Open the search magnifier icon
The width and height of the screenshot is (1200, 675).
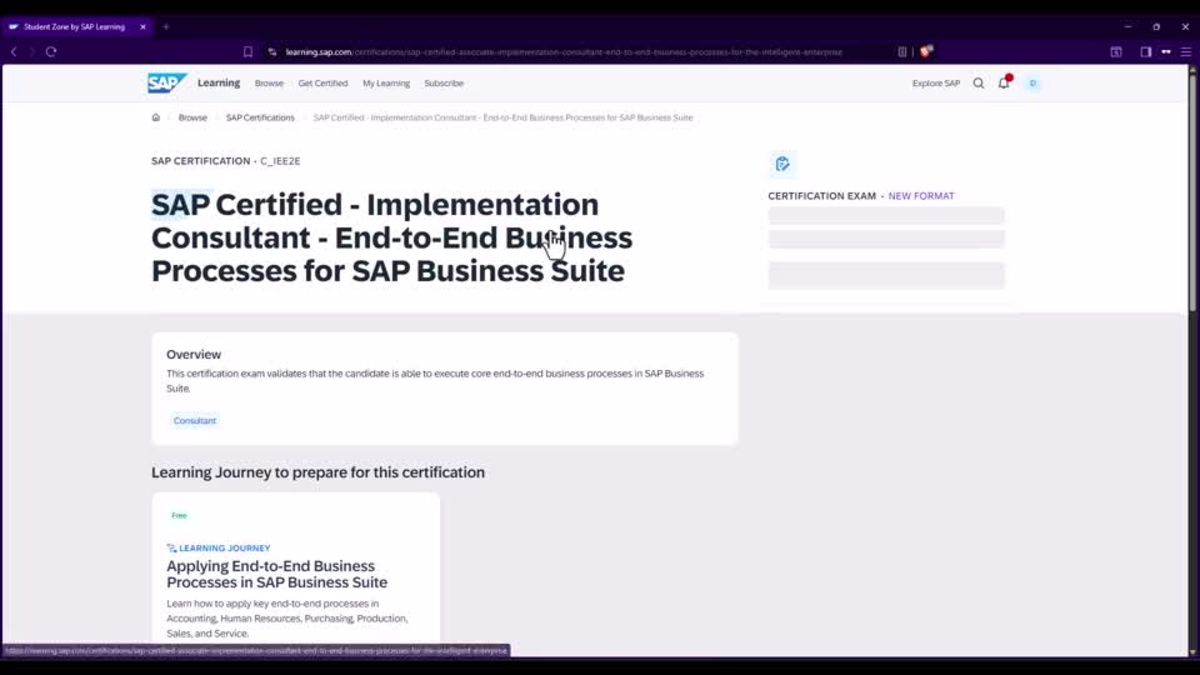979,83
